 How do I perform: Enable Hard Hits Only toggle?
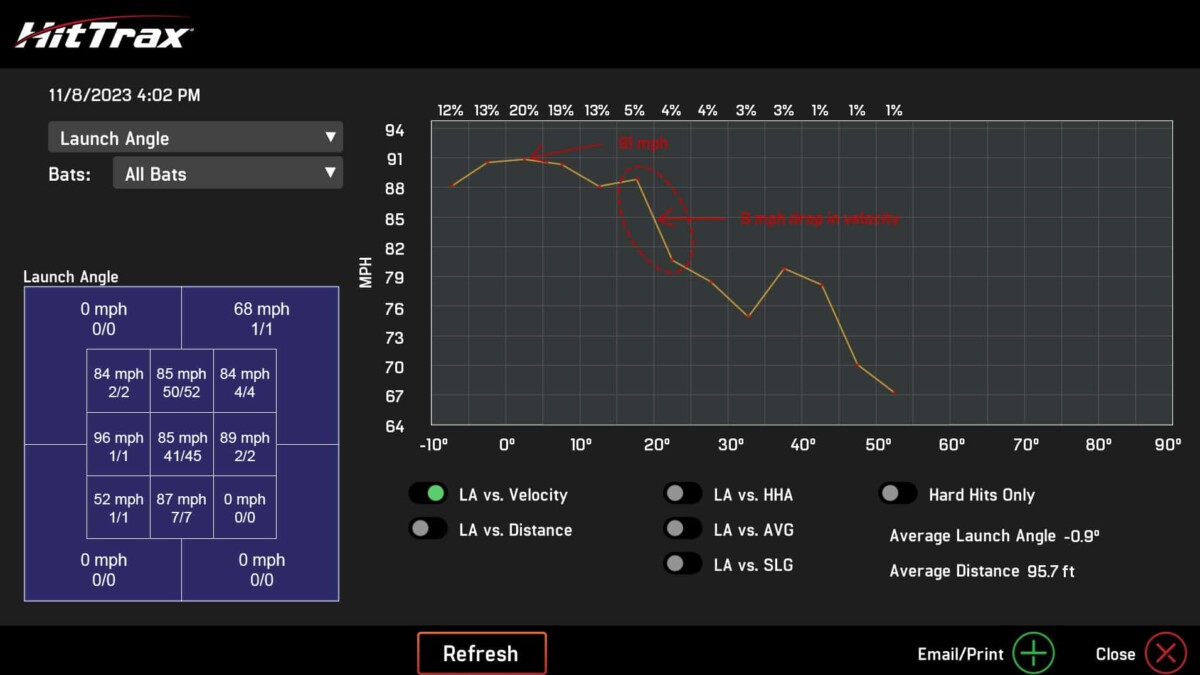[x=897, y=494]
